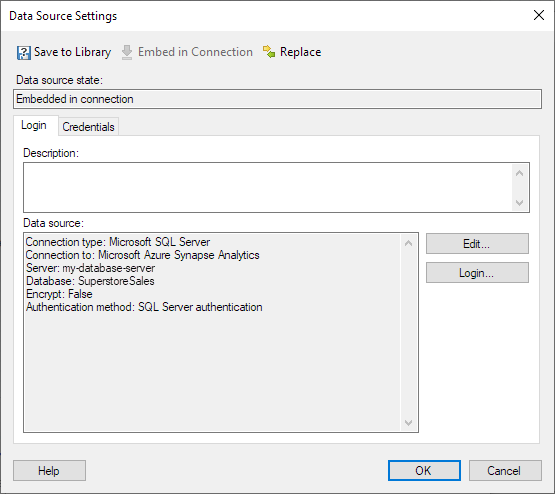Click the Embed in Connection text
The image size is (555, 494).
195,52
